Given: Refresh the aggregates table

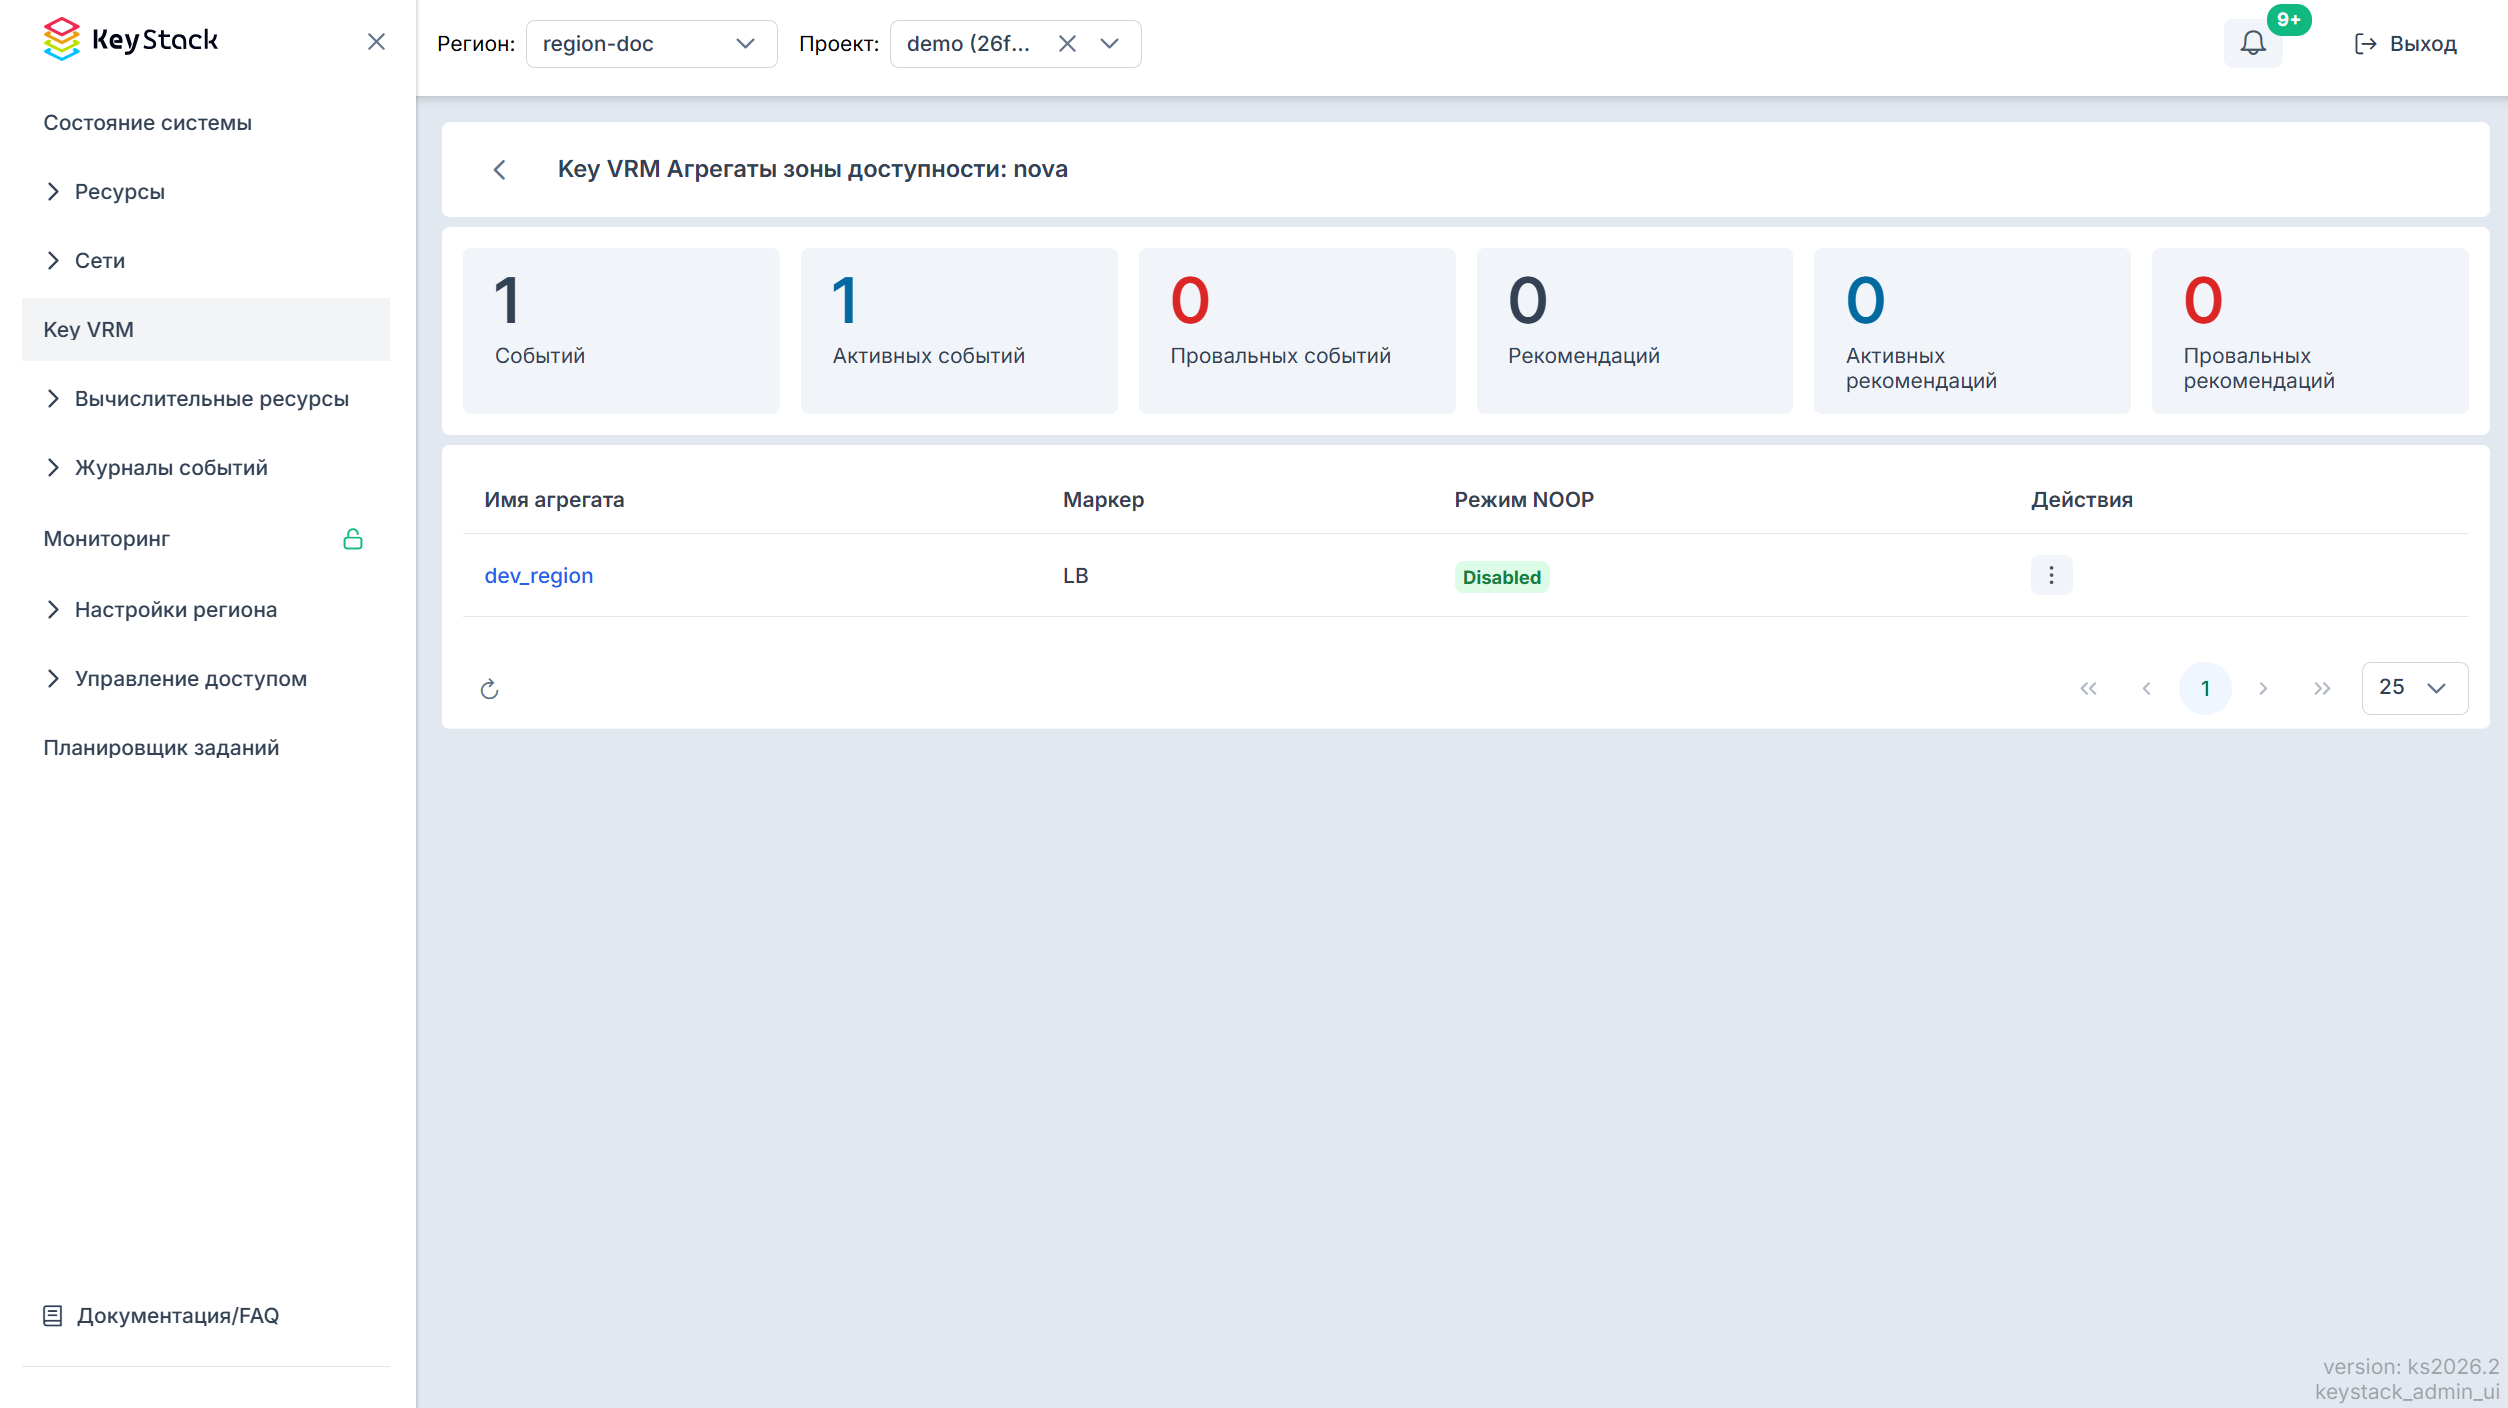Looking at the screenshot, I should 489,689.
